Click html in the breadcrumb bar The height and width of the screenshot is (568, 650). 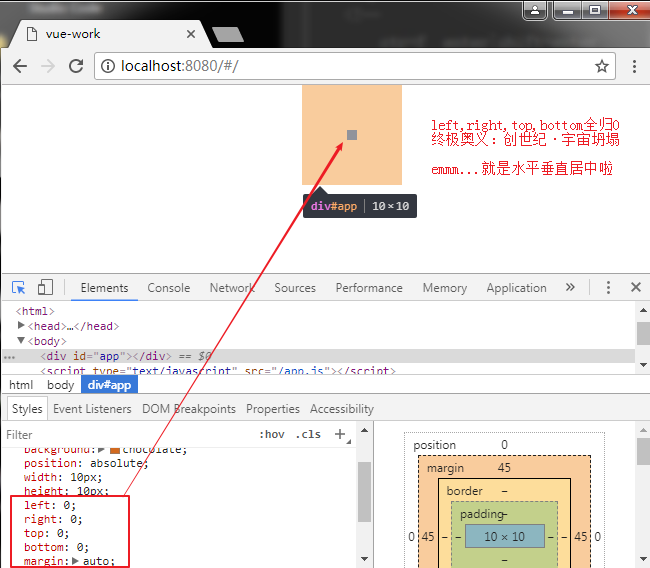[21, 385]
